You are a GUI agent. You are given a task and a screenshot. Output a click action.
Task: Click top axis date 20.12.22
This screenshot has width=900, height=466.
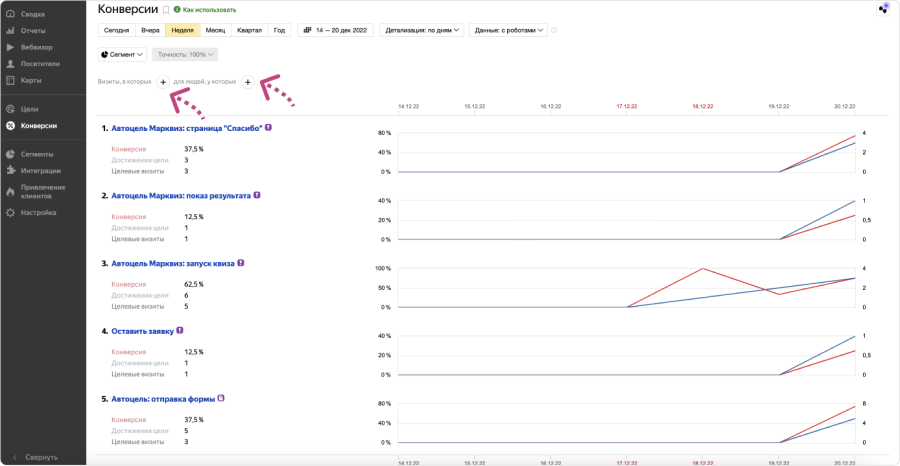click(x=846, y=106)
